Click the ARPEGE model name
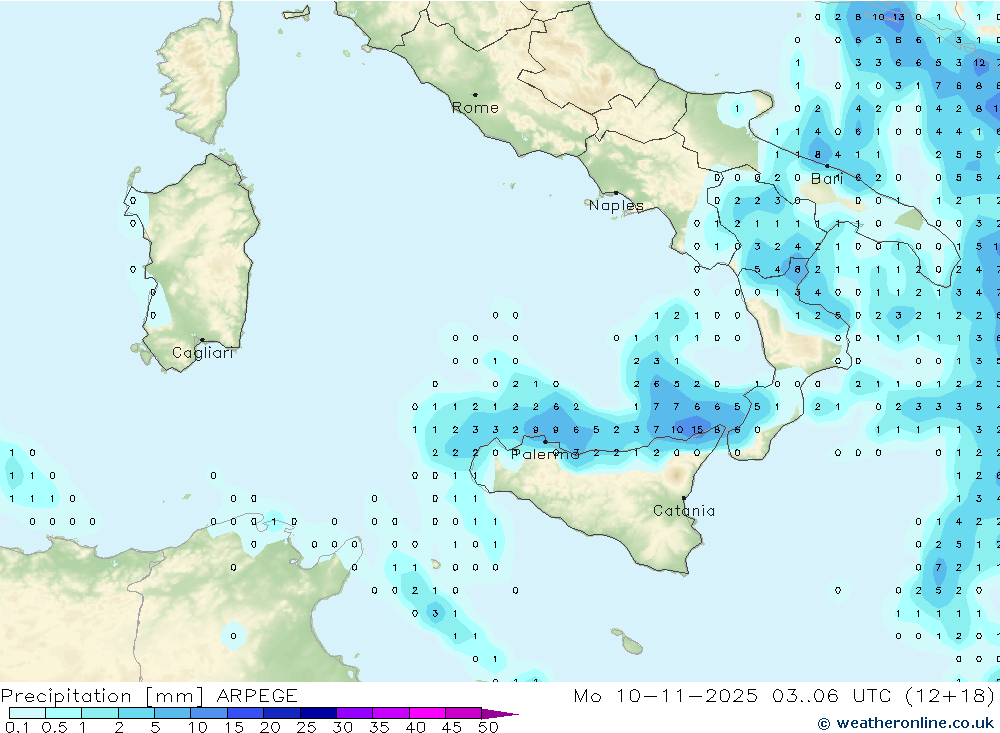Viewport: 1000px width, 733px height. click(x=257, y=695)
